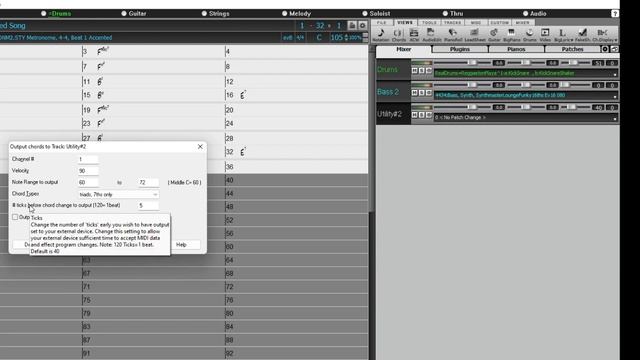Open Utility#2 patch dropdown arrow

(x=615, y=118)
